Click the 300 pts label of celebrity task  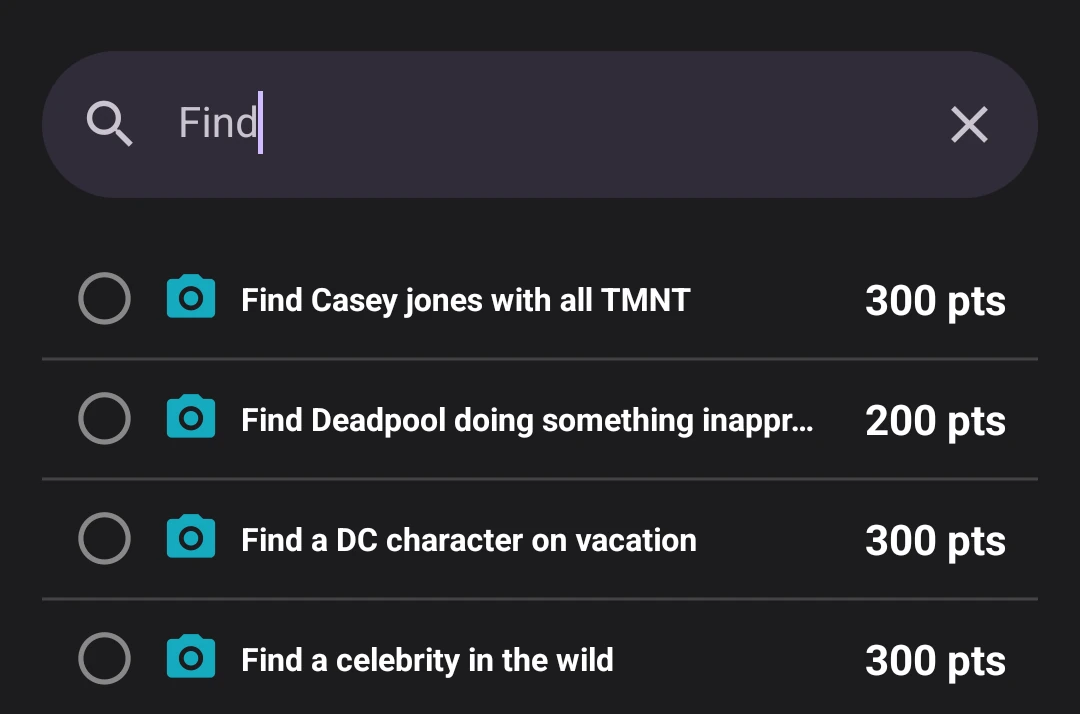pos(935,660)
